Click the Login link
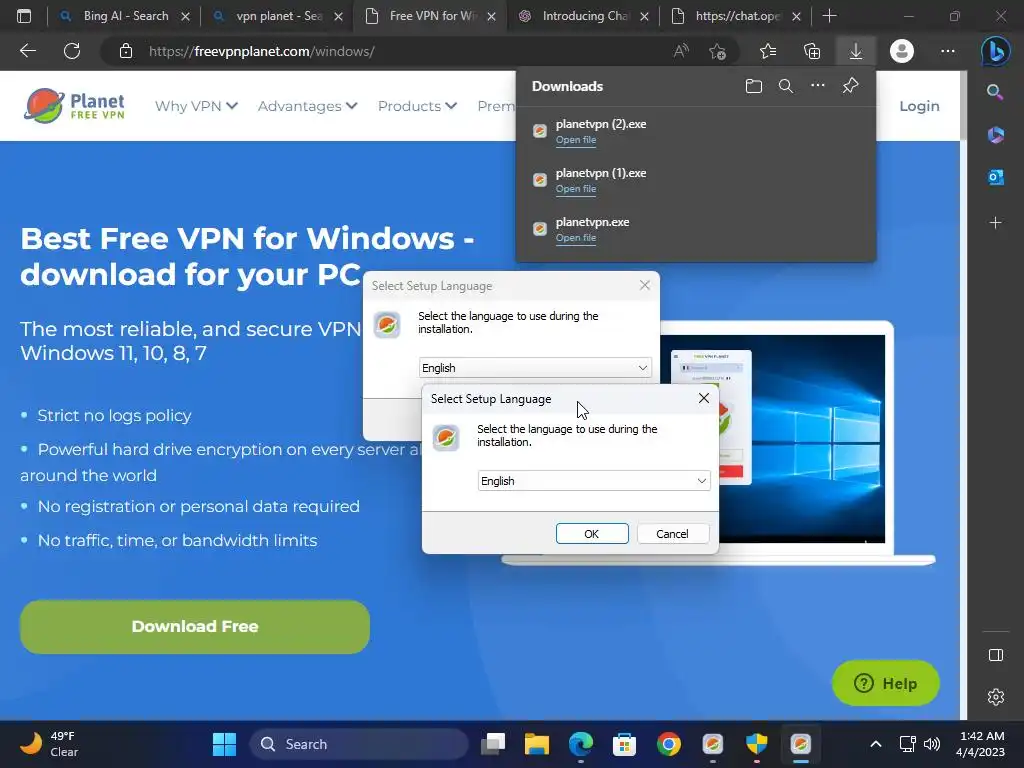This screenshot has height=768, width=1024. [919, 106]
